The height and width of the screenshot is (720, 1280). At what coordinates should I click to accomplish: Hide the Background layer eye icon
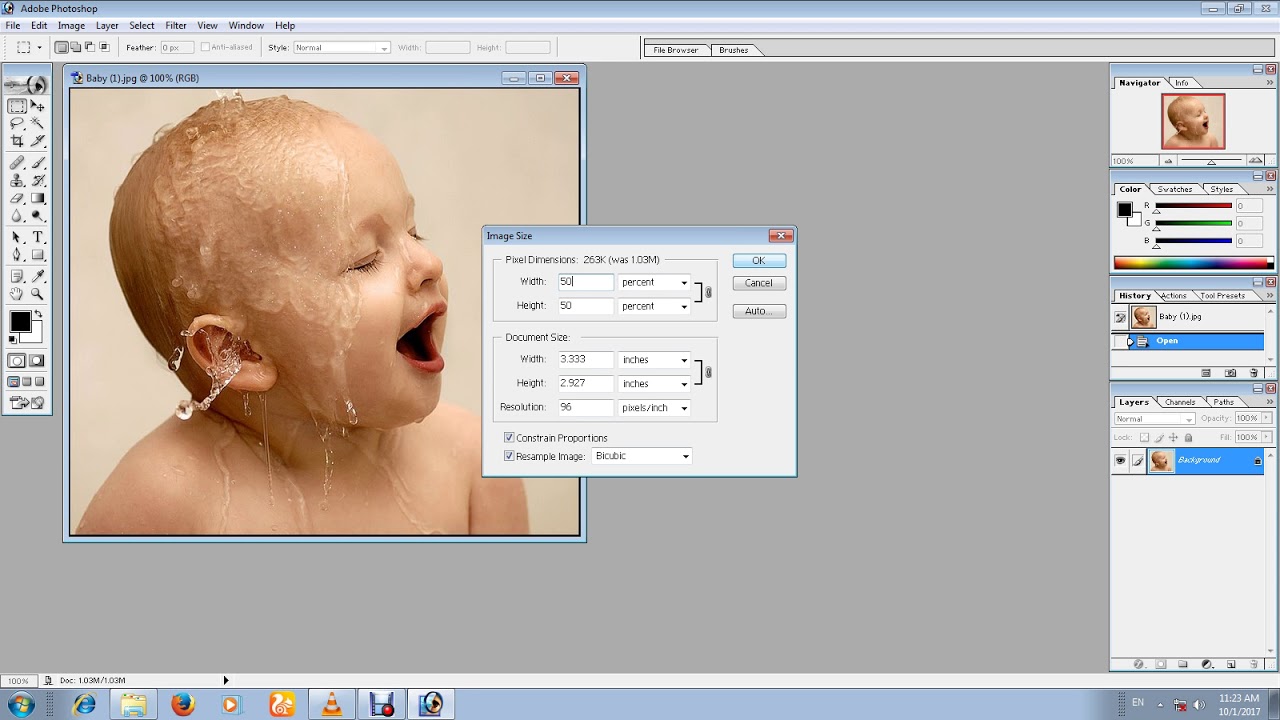(x=1120, y=460)
